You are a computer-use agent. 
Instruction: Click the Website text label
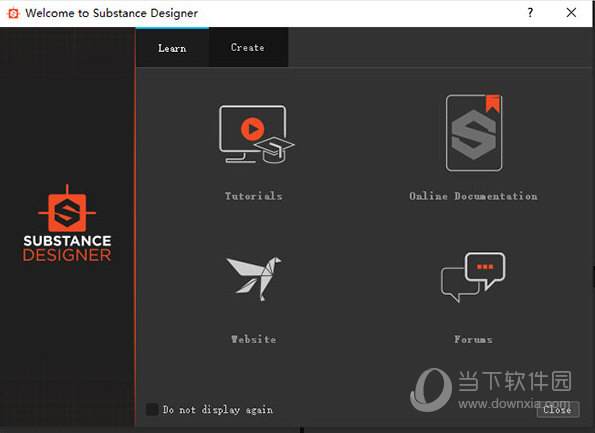254,339
